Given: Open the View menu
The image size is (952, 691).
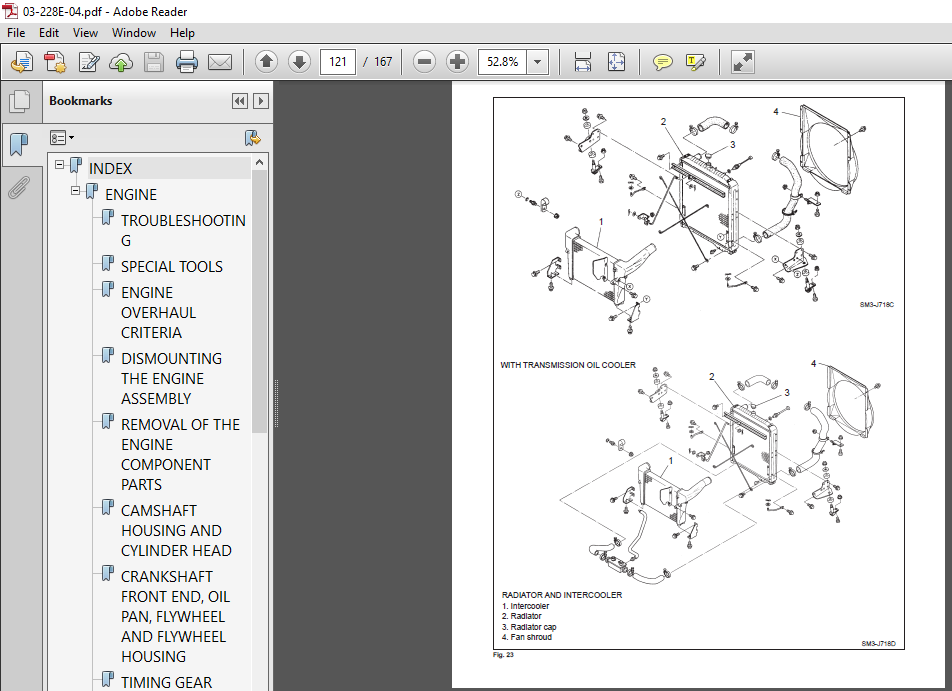Looking at the screenshot, I should [85, 33].
